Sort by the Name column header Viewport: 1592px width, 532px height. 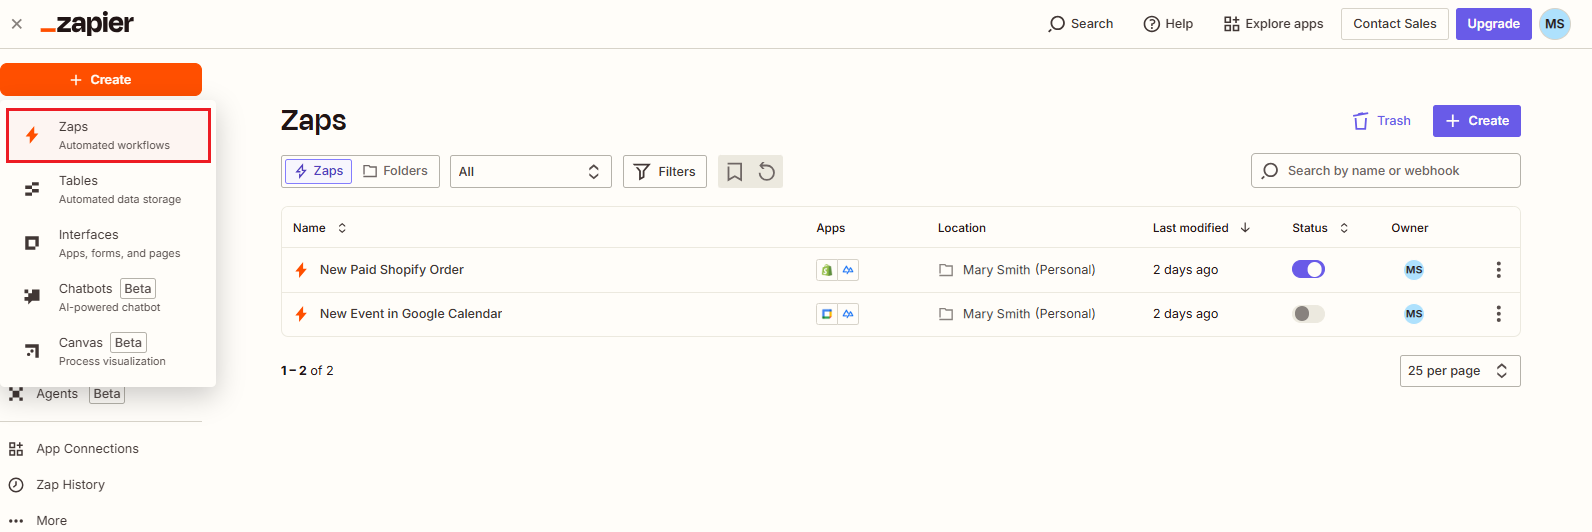pyautogui.click(x=320, y=228)
